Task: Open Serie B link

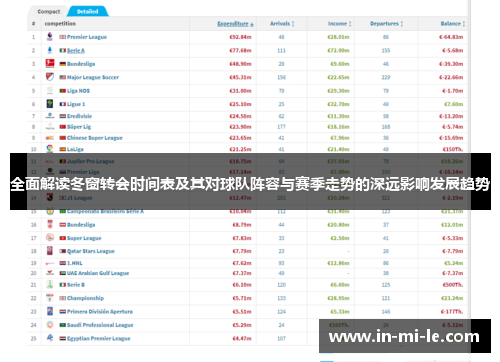Action: coord(76,285)
